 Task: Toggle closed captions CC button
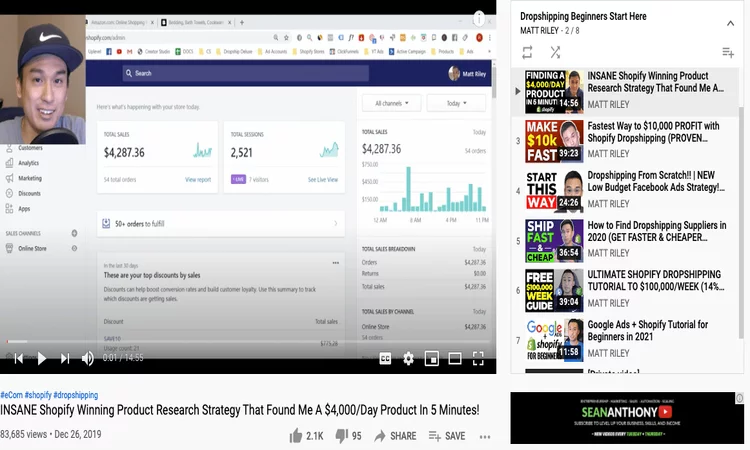pyautogui.click(x=385, y=359)
